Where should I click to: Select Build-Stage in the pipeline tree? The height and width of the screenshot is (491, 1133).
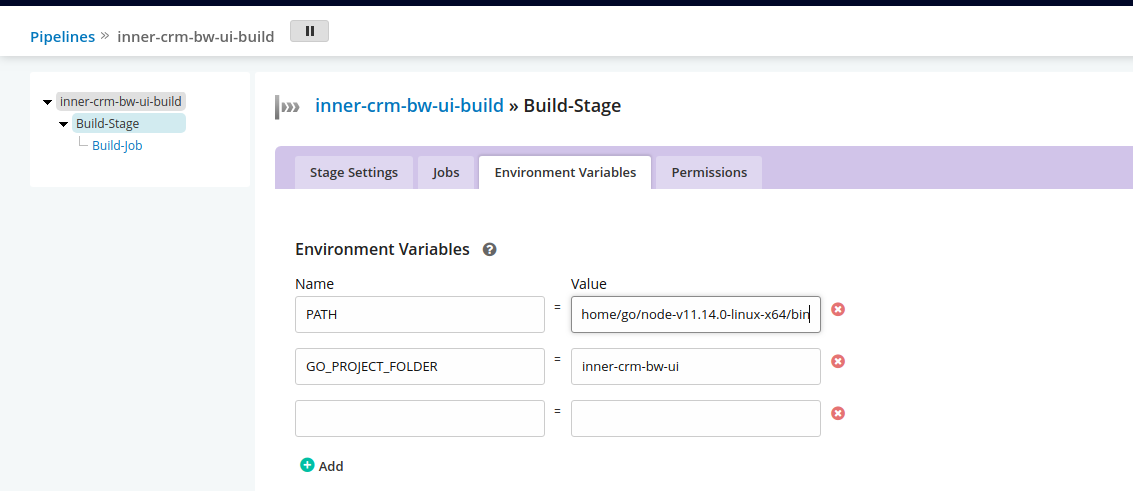(x=107, y=124)
